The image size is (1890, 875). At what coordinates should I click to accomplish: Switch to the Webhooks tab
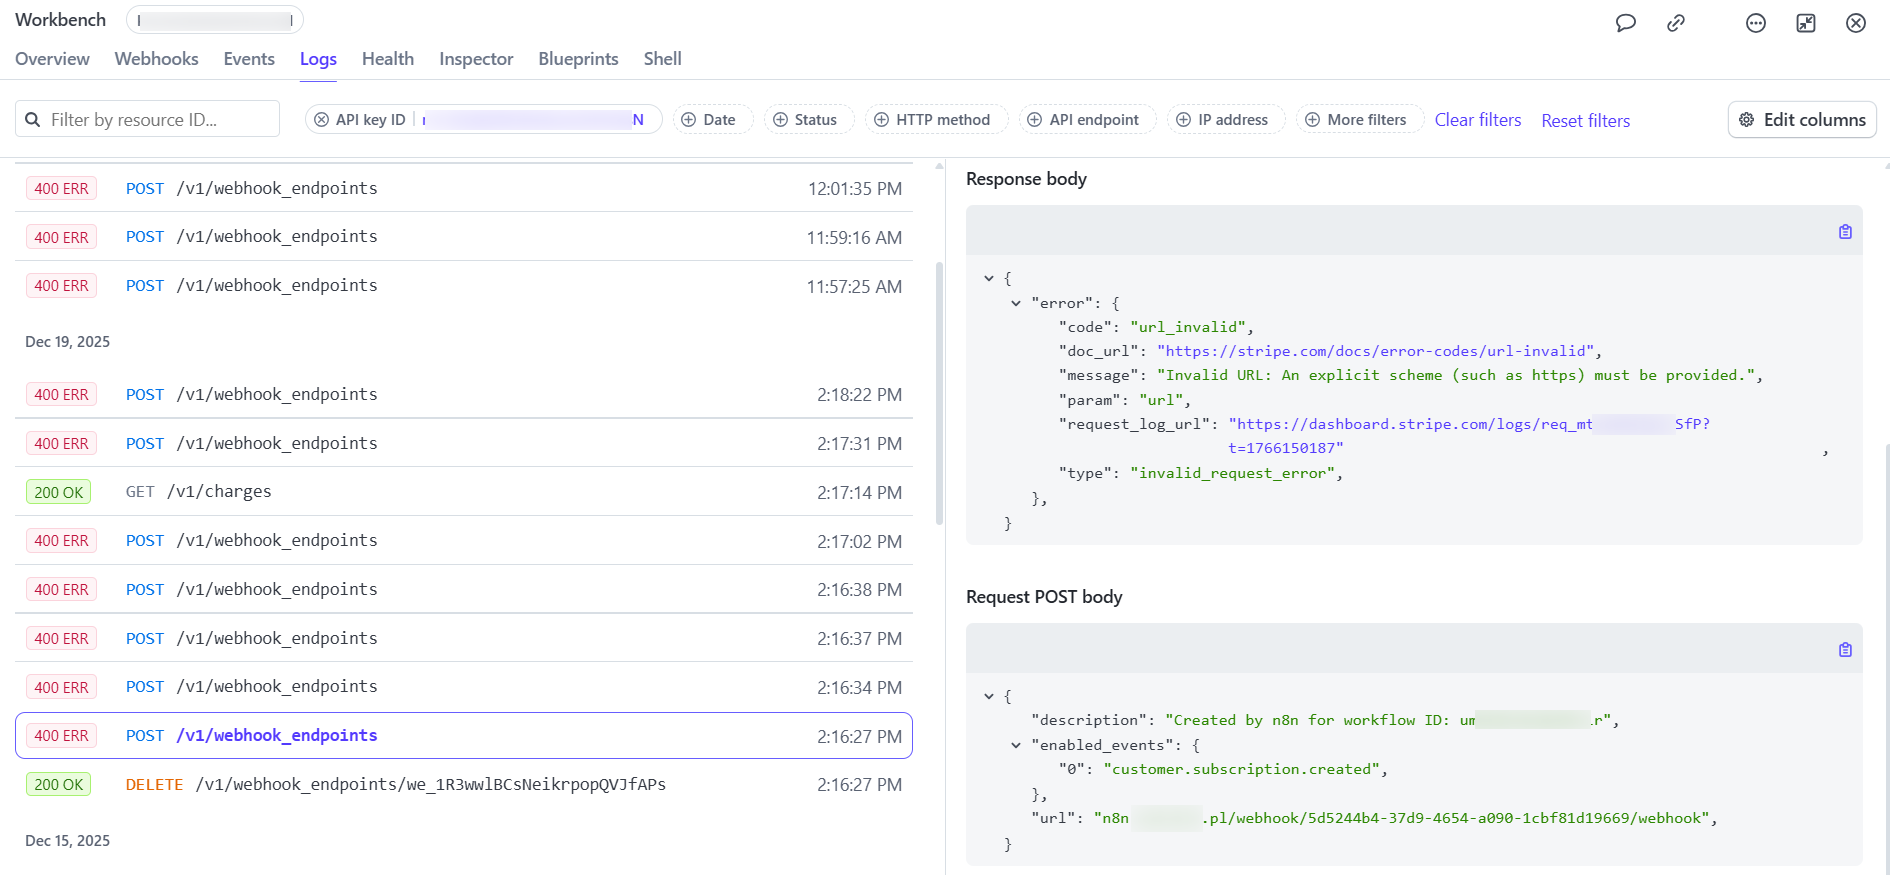[x=156, y=59]
